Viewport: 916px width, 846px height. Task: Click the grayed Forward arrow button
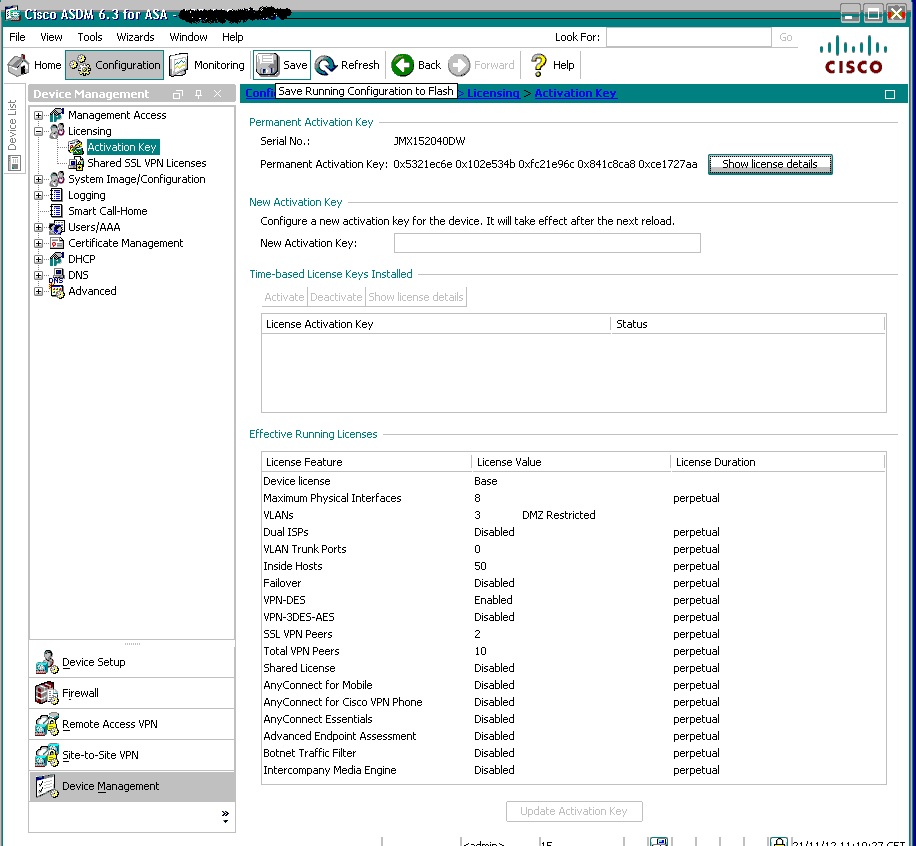[x=481, y=65]
